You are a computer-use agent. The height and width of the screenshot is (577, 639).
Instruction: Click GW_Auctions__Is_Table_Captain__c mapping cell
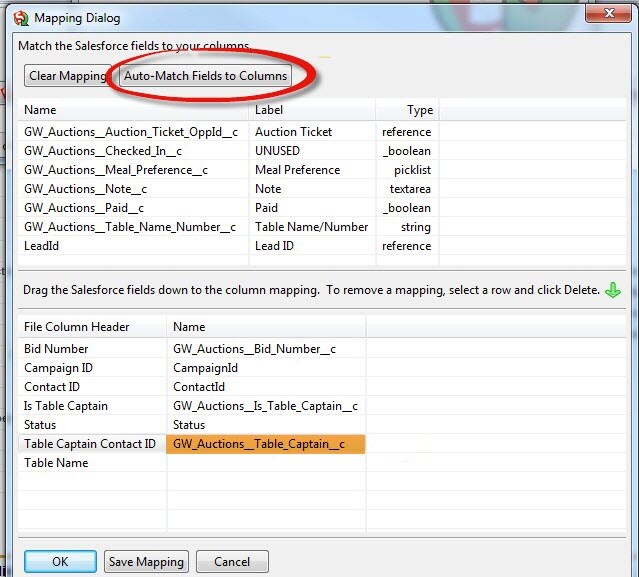click(x=265, y=406)
